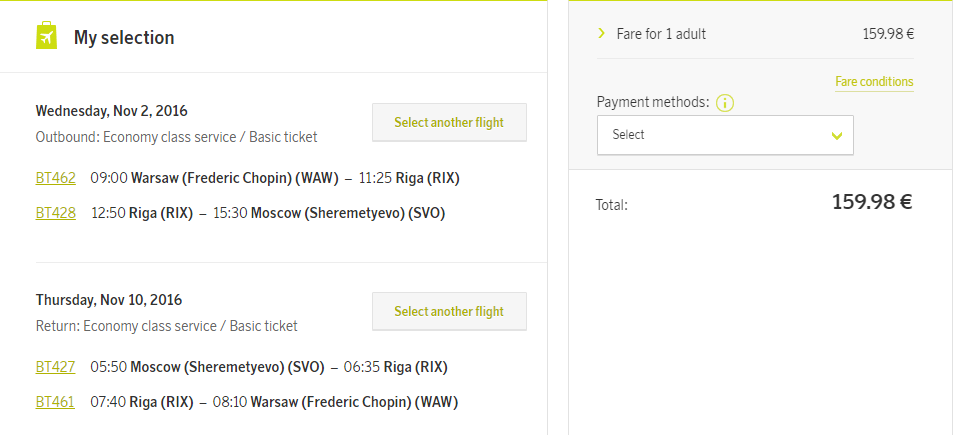Select another flight for the outbound trip
Image resolution: width=958 pixels, height=435 pixels.
coord(449,122)
